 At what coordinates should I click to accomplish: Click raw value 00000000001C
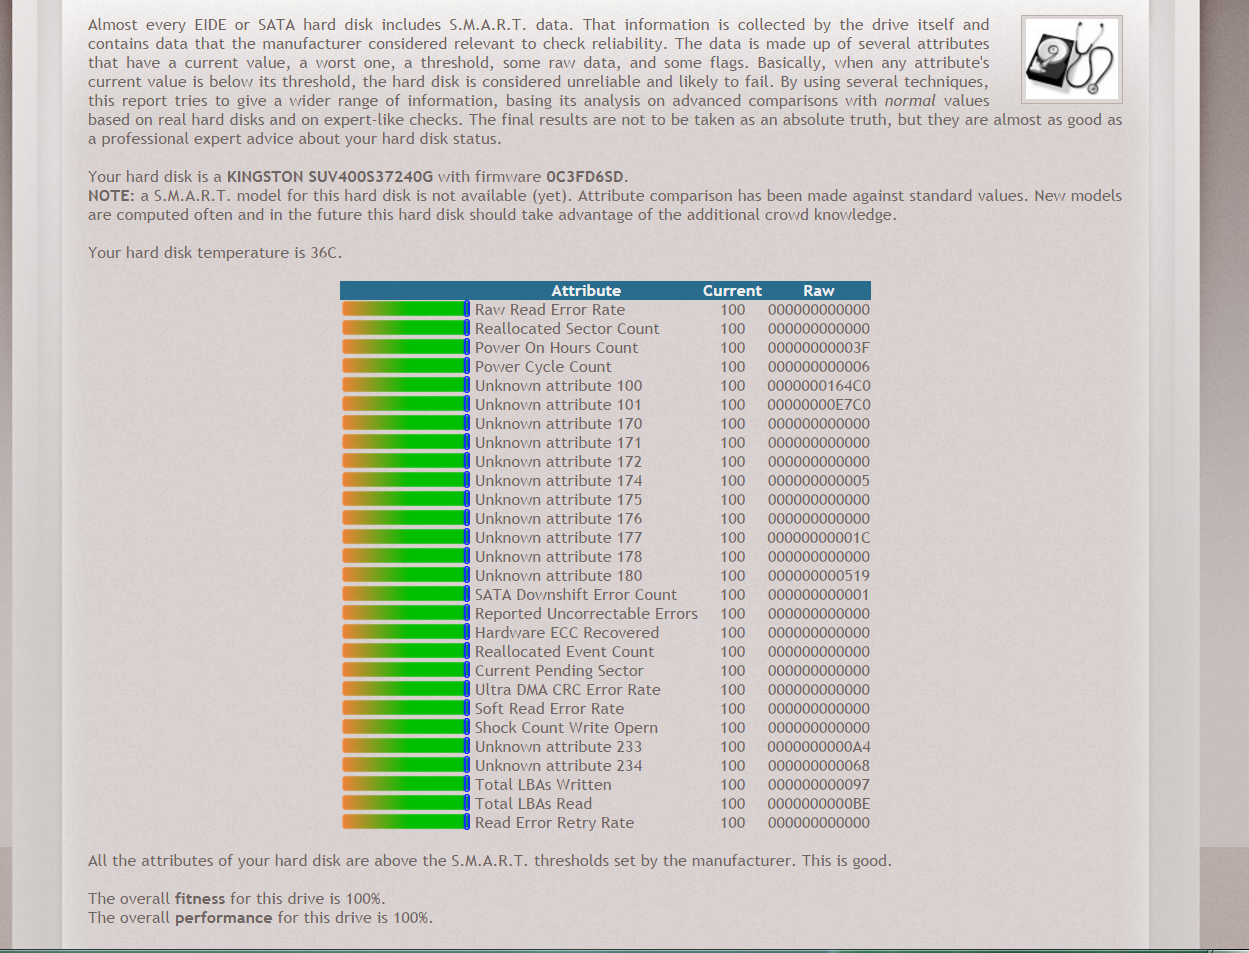click(x=818, y=538)
